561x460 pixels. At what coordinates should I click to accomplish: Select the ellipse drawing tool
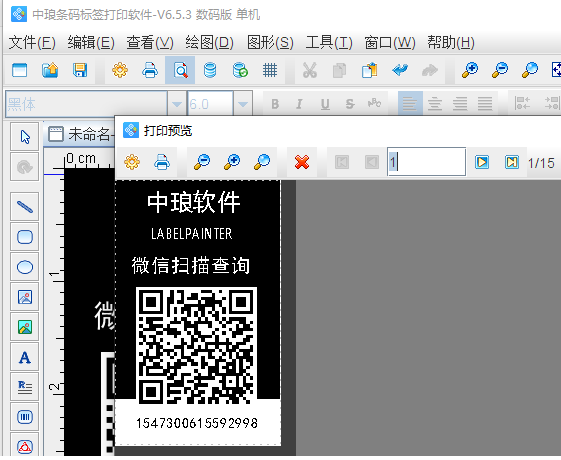pyautogui.click(x=25, y=267)
